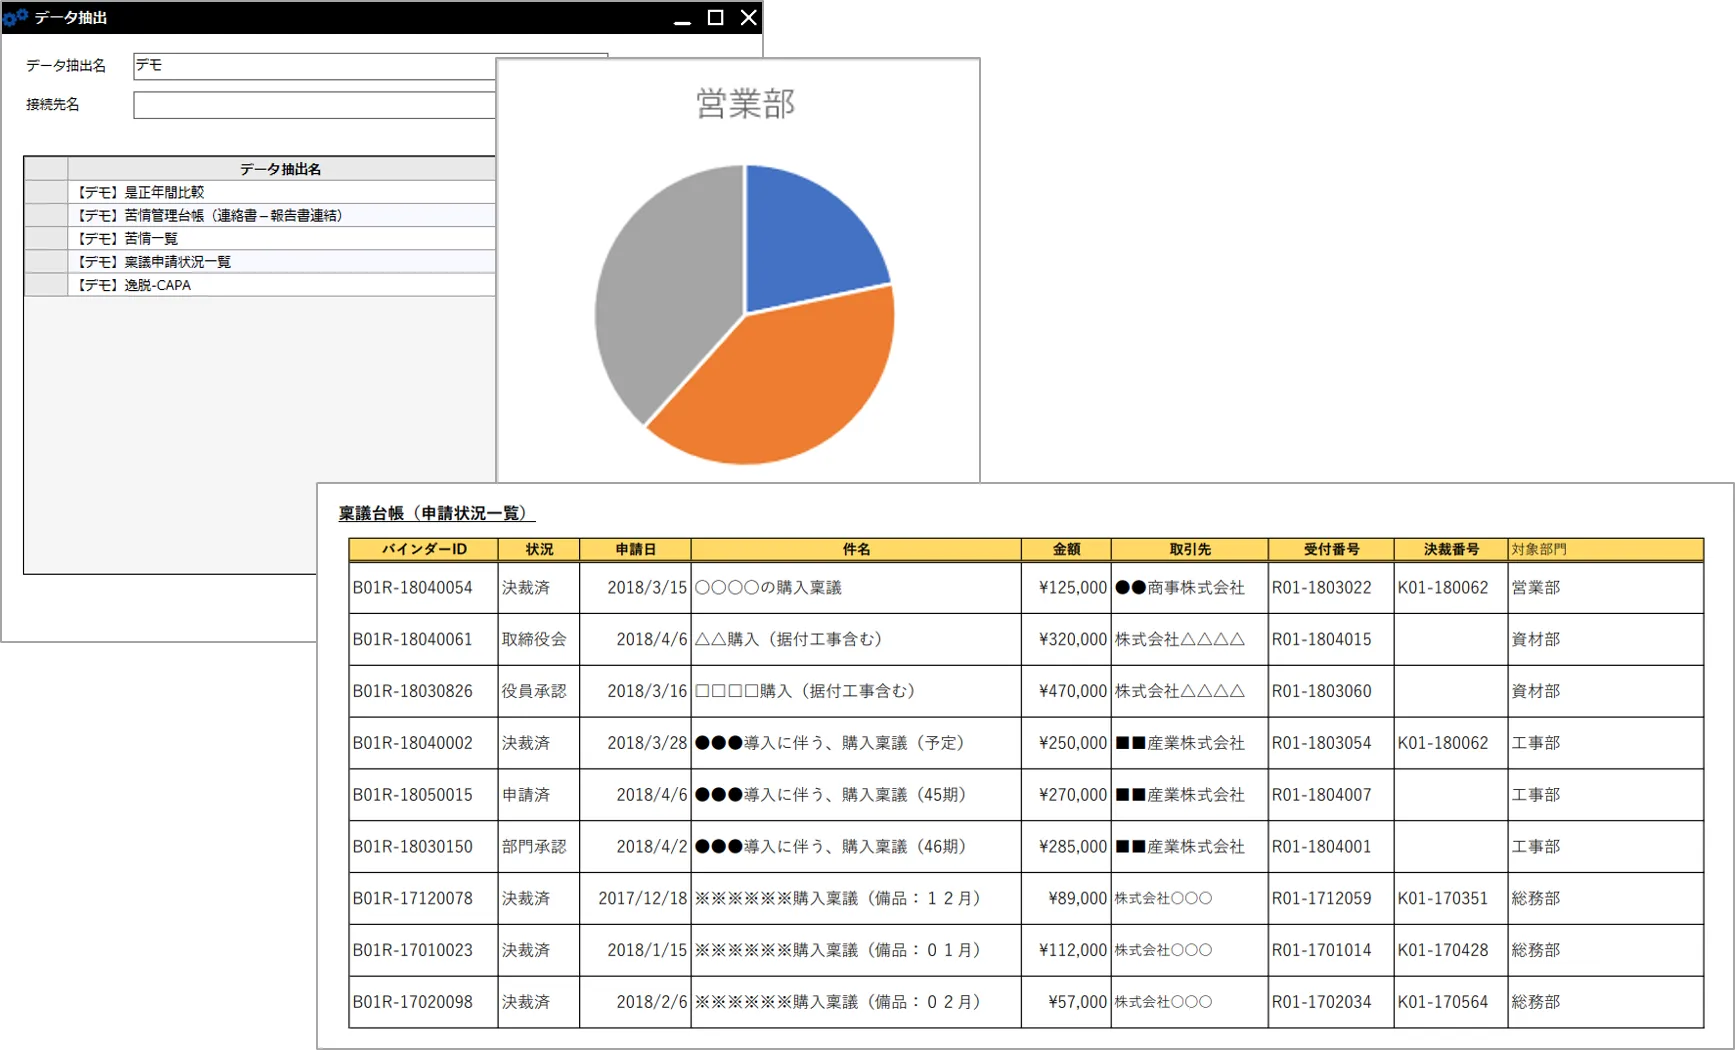1735x1050 pixels.
Task: Click the 2018/3/28 date cell
Action: click(635, 743)
